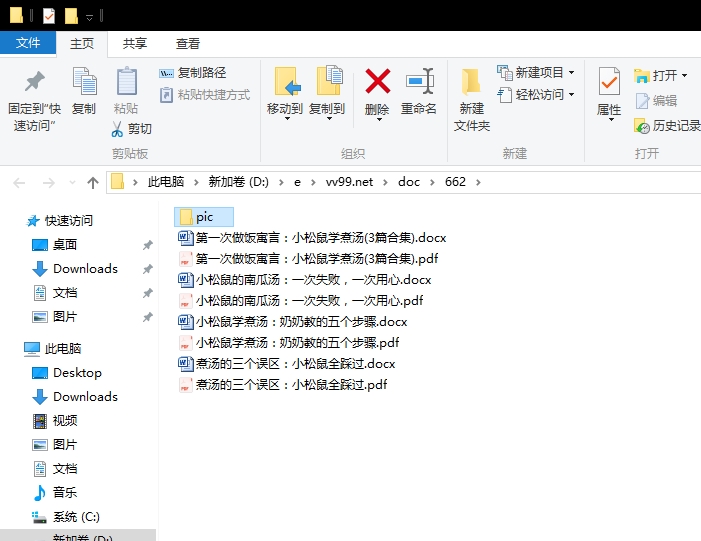Click the Copy icon in ribbon
Viewport: 701px width, 541px height.
(84, 81)
